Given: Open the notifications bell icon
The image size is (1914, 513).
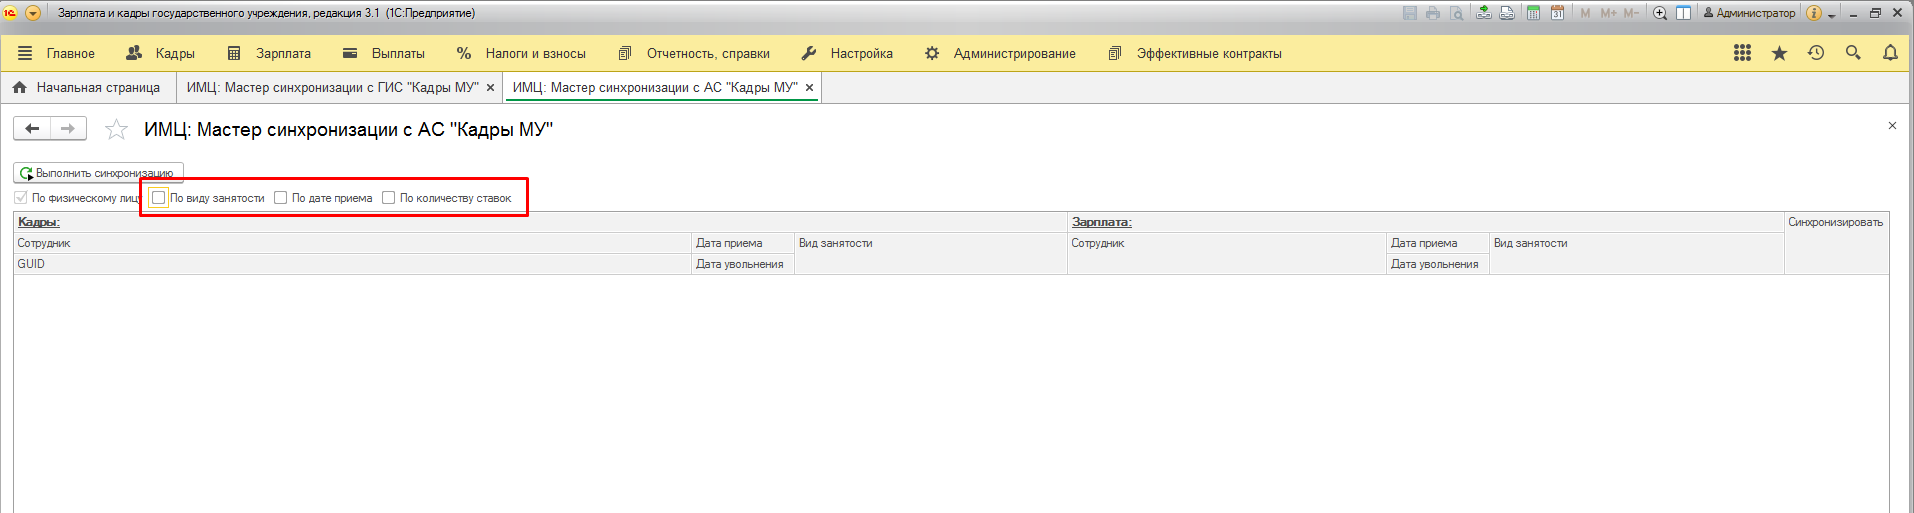Looking at the screenshot, I should pyautogui.click(x=1890, y=53).
